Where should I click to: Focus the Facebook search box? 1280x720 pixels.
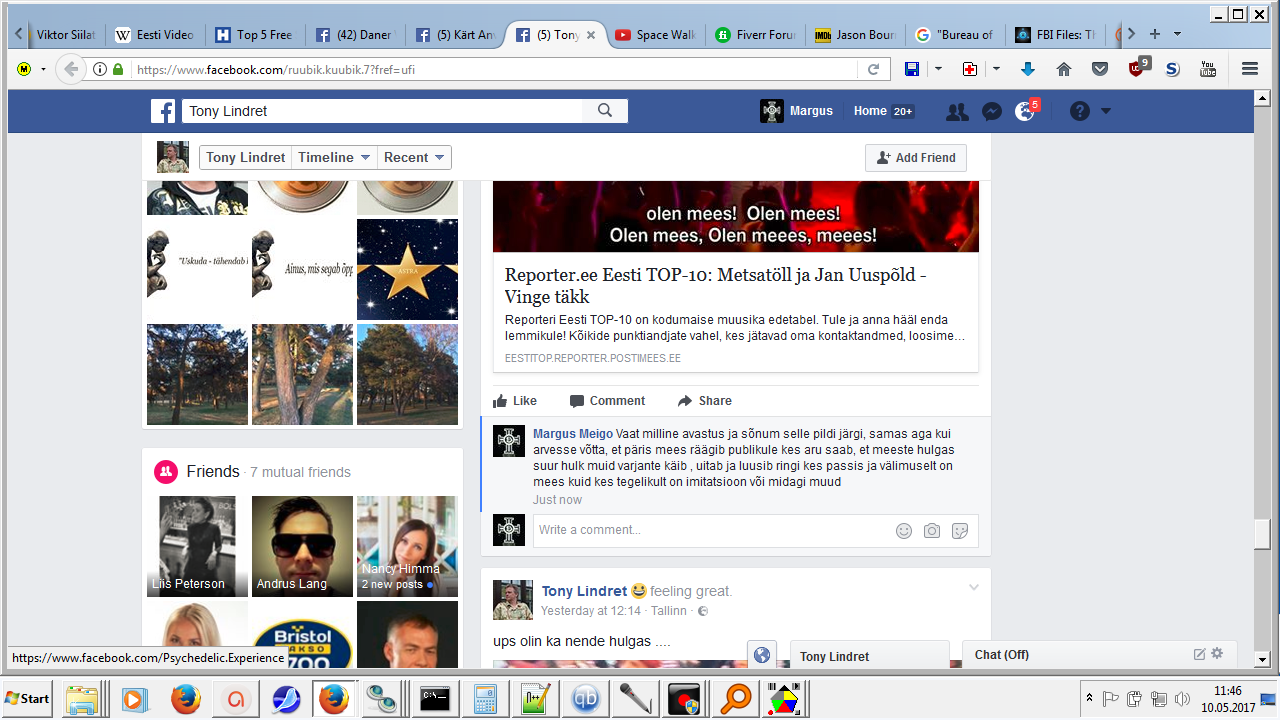tap(384, 111)
